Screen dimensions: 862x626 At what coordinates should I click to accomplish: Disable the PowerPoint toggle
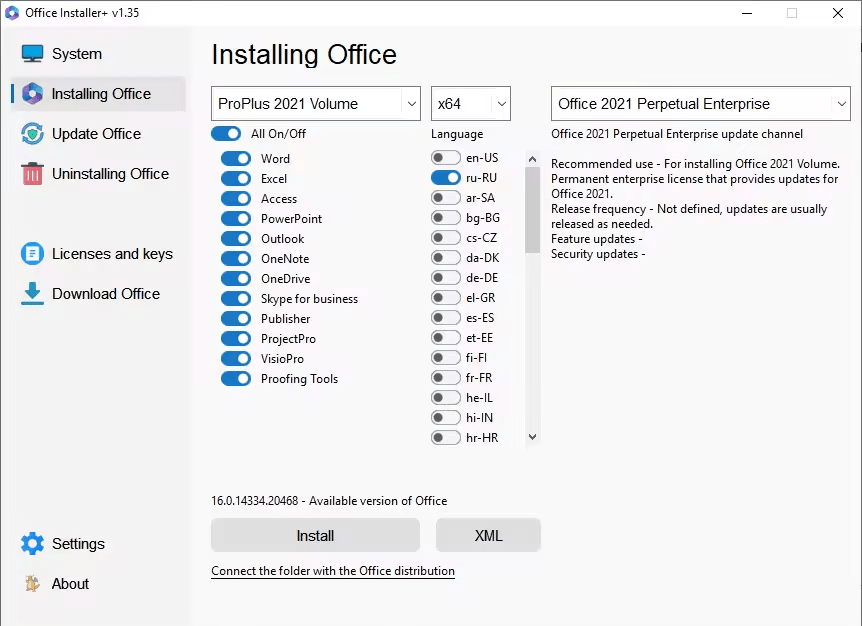coord(236,218)
